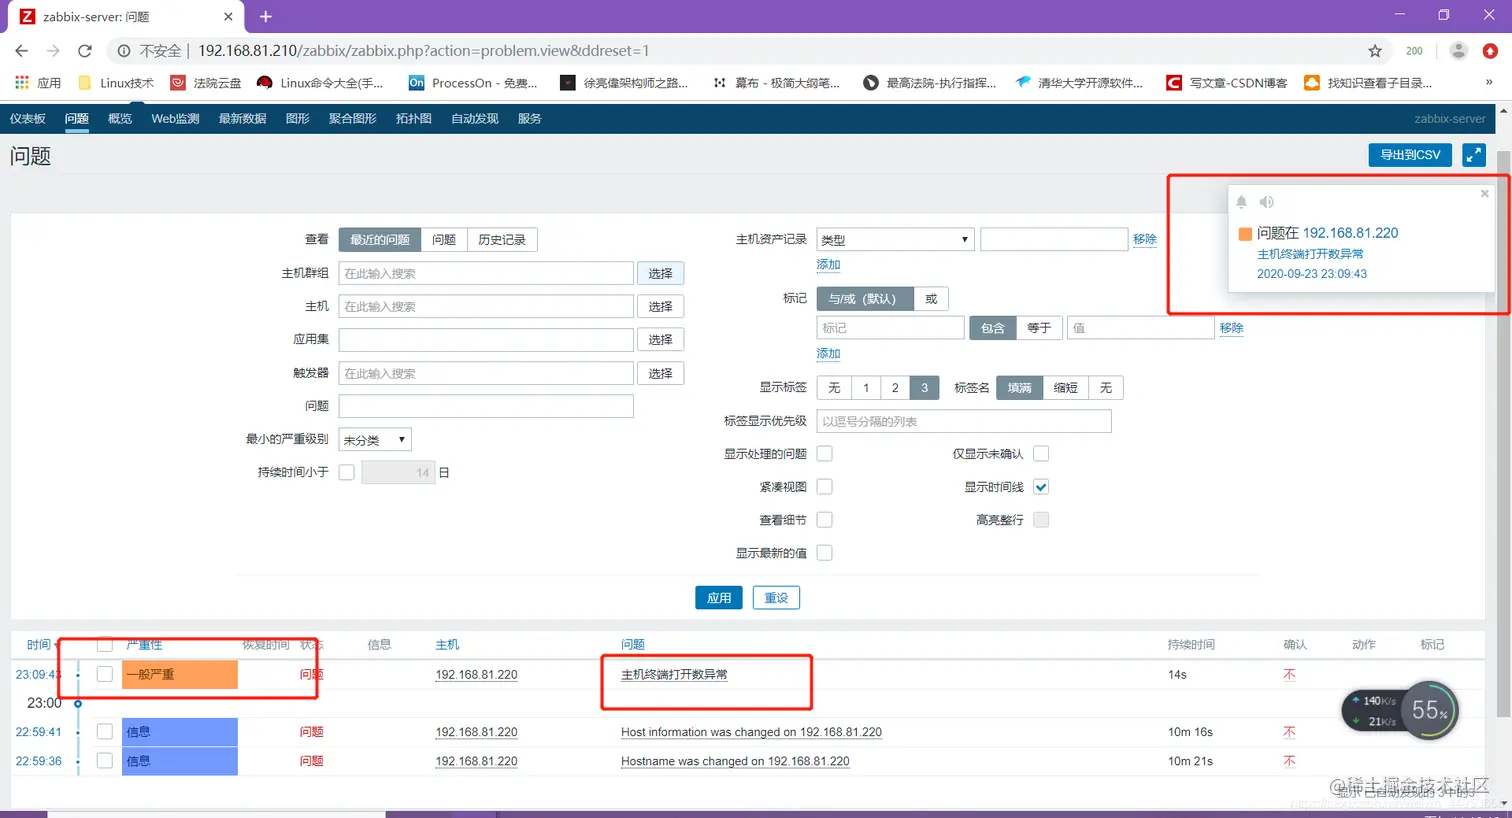The width and height of the screenshot is (1512, 818).
Task: Open the 自动发现 menu item
Action: pos(475,118)
